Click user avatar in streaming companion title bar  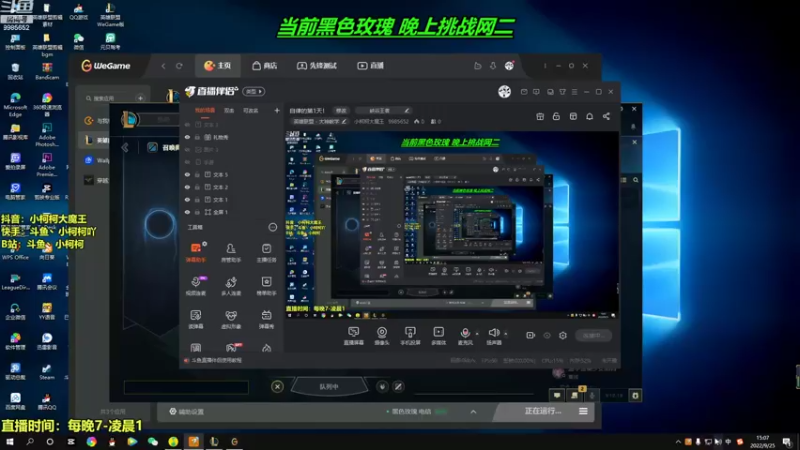pos(504,91)
